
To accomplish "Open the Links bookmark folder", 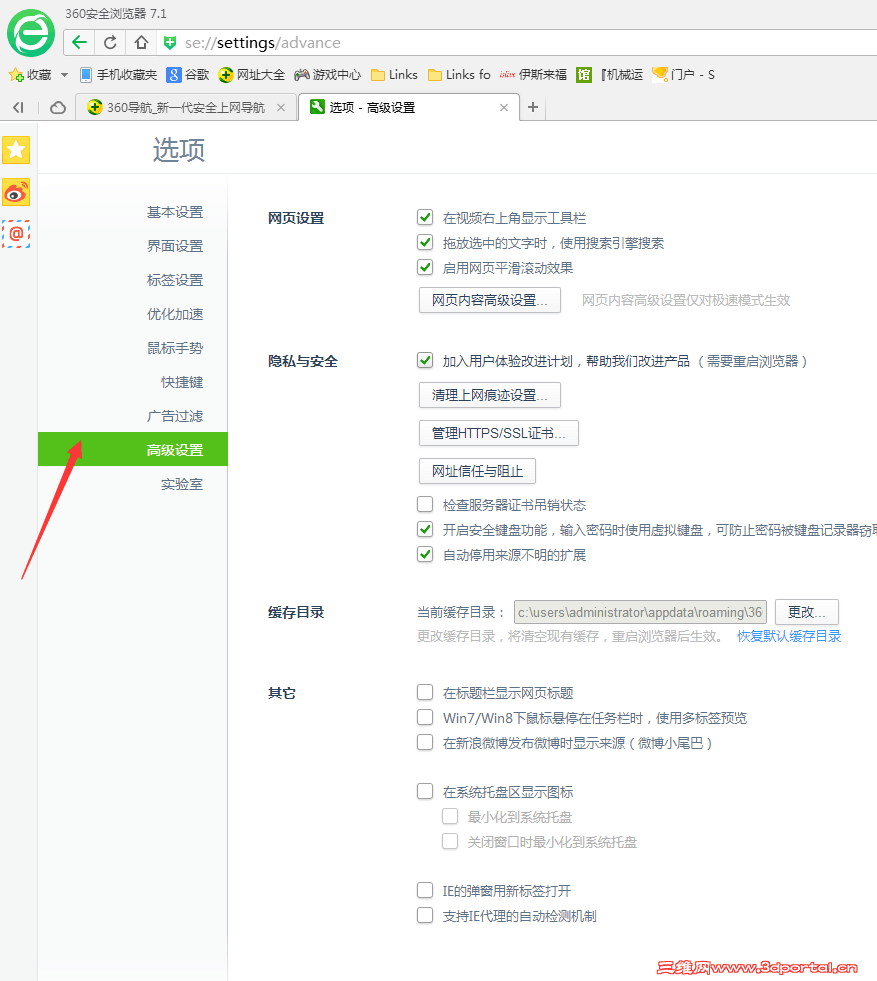I will (394, 75).
